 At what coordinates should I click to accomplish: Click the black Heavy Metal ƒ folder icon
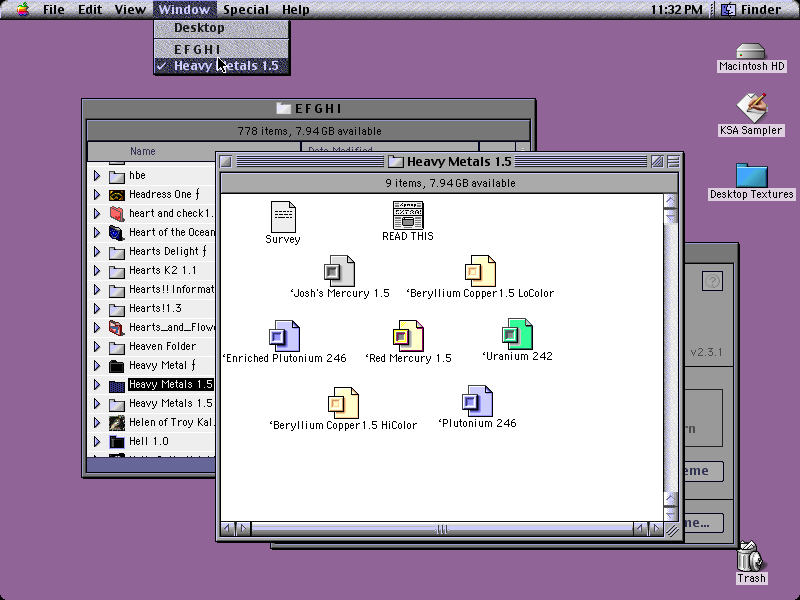(117, 366)
